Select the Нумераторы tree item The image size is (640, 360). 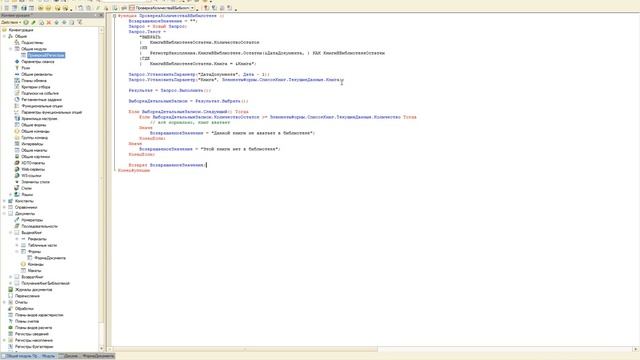click(x=32, y=220)
